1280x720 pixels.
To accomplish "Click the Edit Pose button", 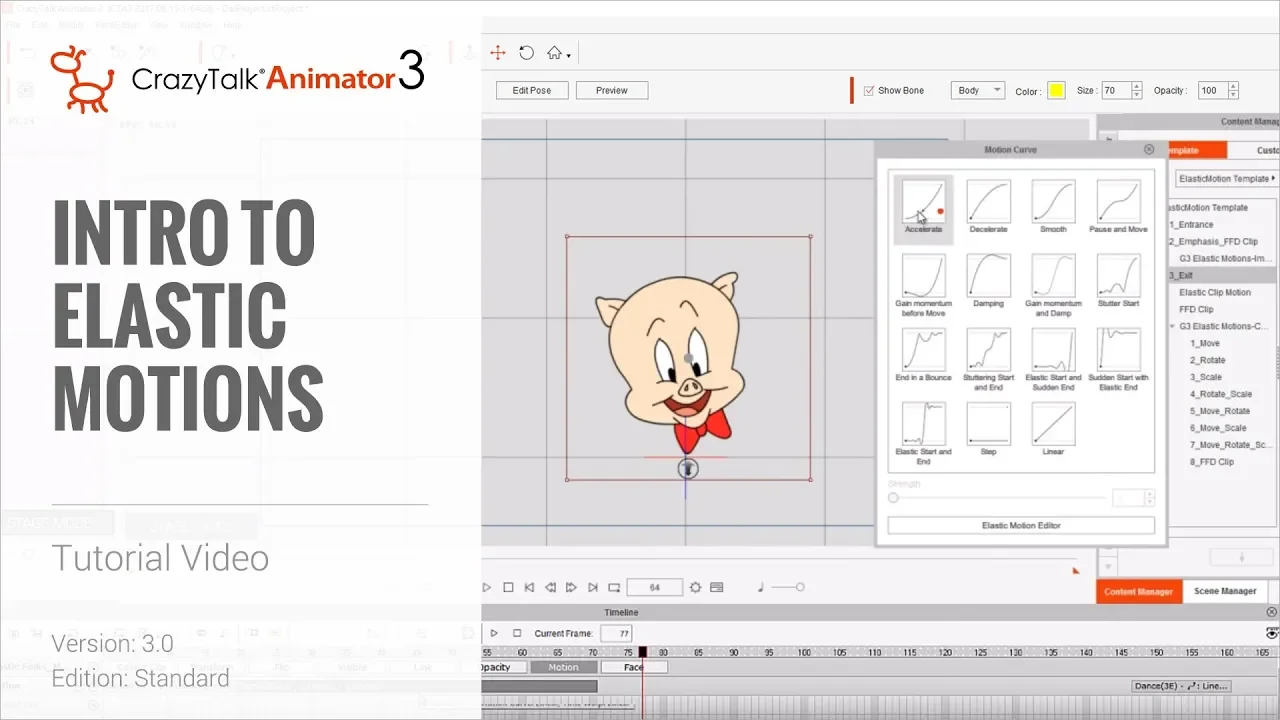I will click(x=532, y=90).
